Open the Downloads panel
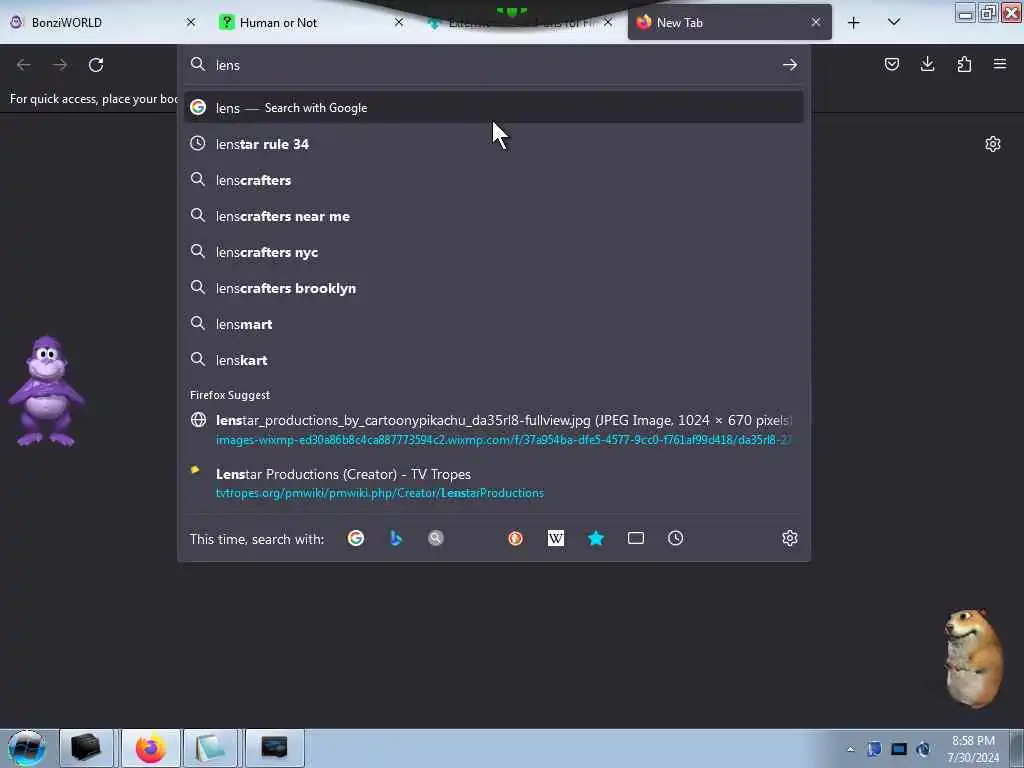 (x=927, y=64)
